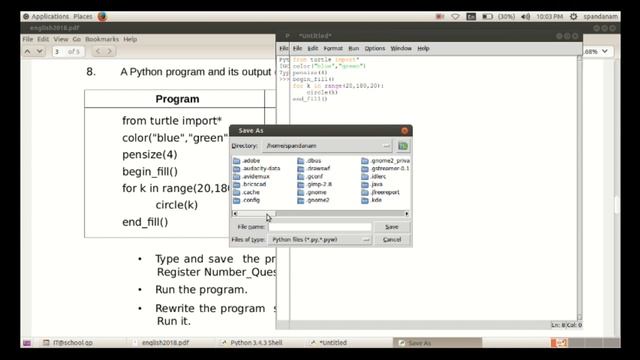Open Run menu in the editor
This screenshot has width=640, height=360.
[353, 49]
